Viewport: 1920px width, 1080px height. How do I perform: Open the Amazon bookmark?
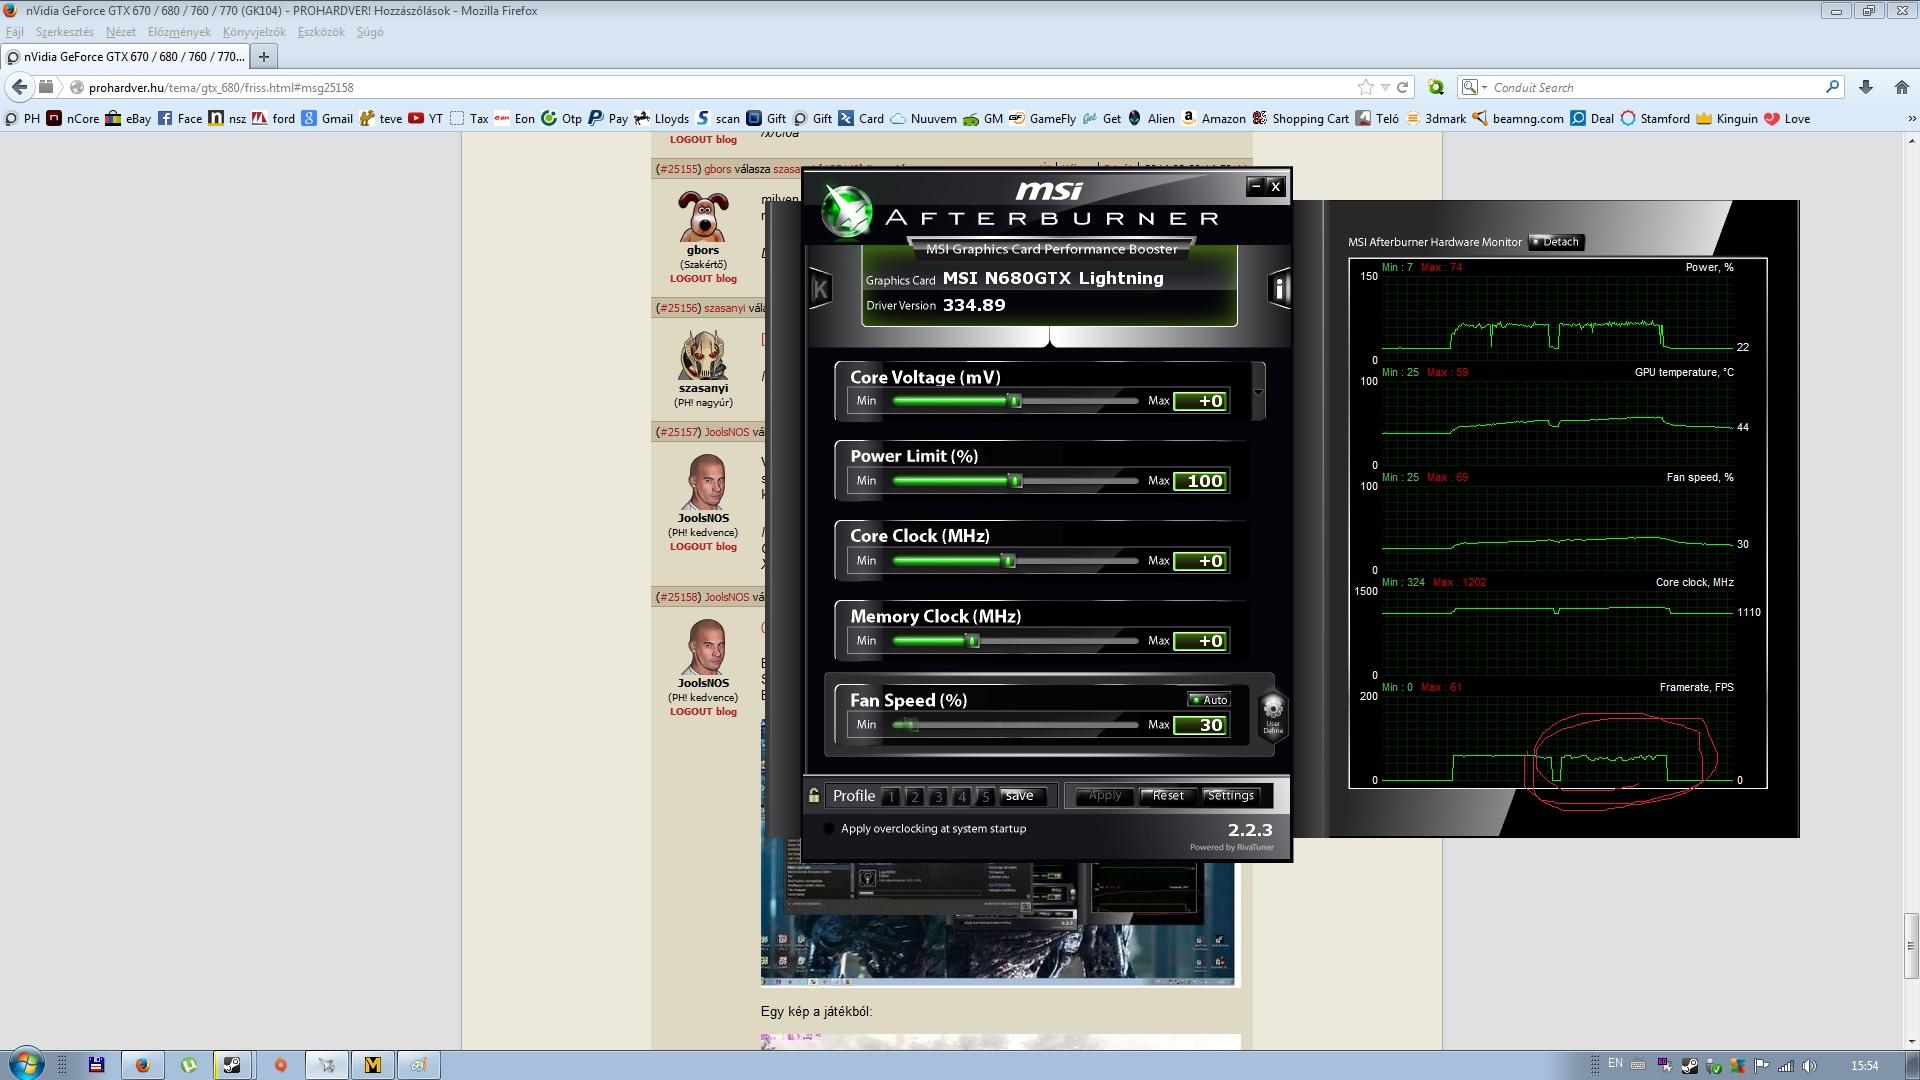(x=1213, y=118)
